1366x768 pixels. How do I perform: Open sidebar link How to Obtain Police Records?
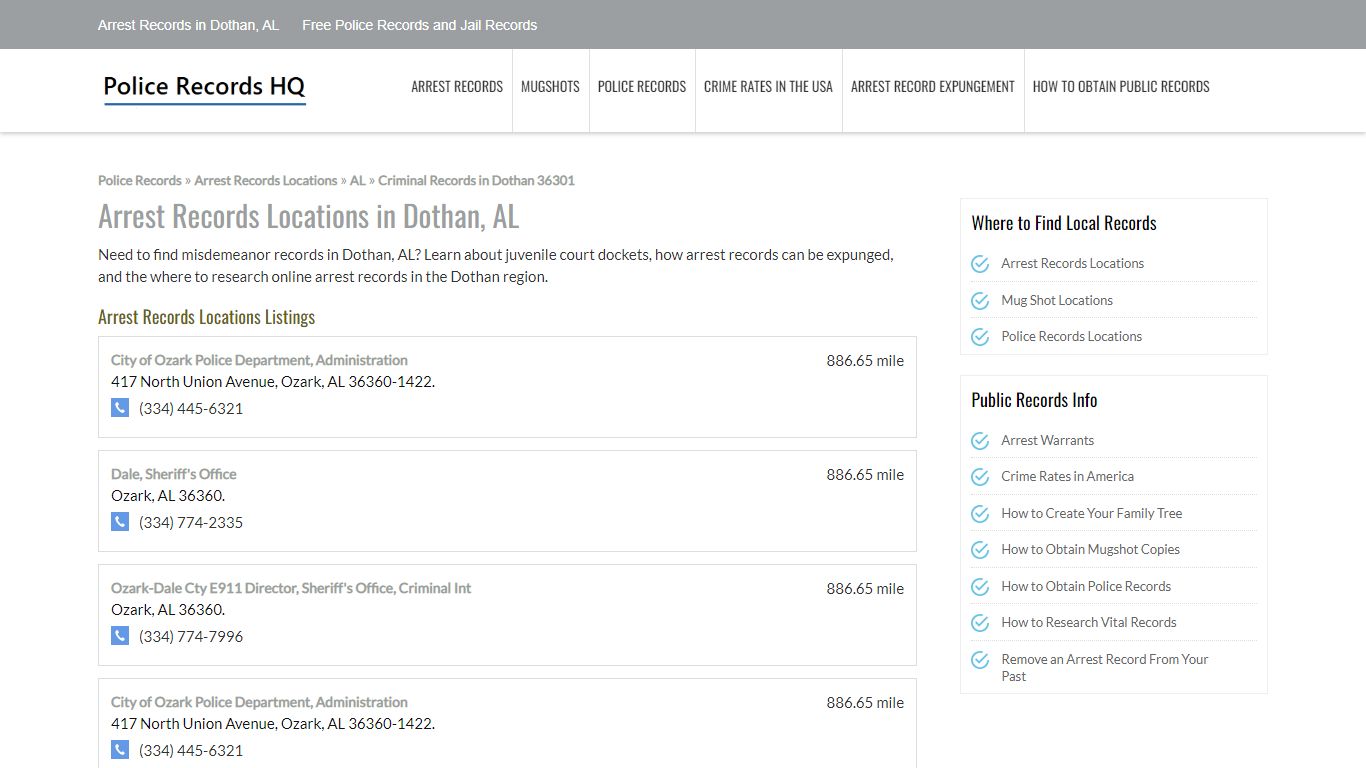pyautogui.click(x=1086, y=587)
